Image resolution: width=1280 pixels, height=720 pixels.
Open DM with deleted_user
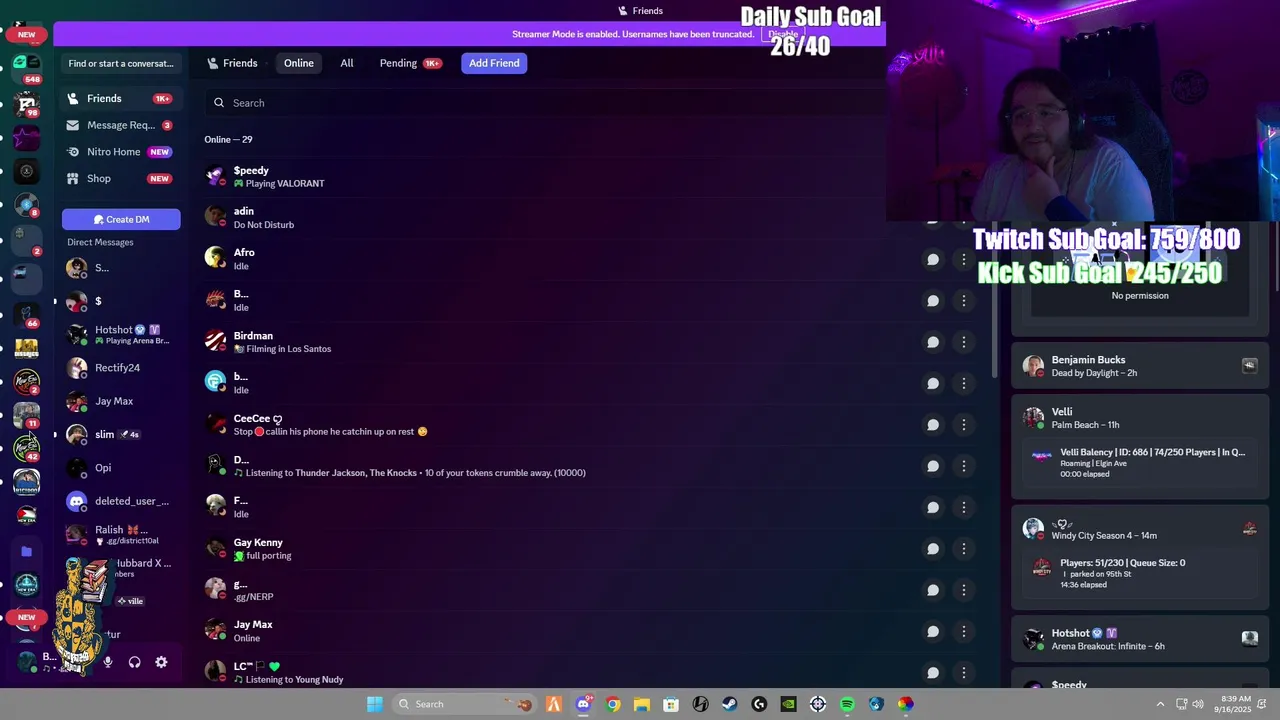click(x=121, y=501)
